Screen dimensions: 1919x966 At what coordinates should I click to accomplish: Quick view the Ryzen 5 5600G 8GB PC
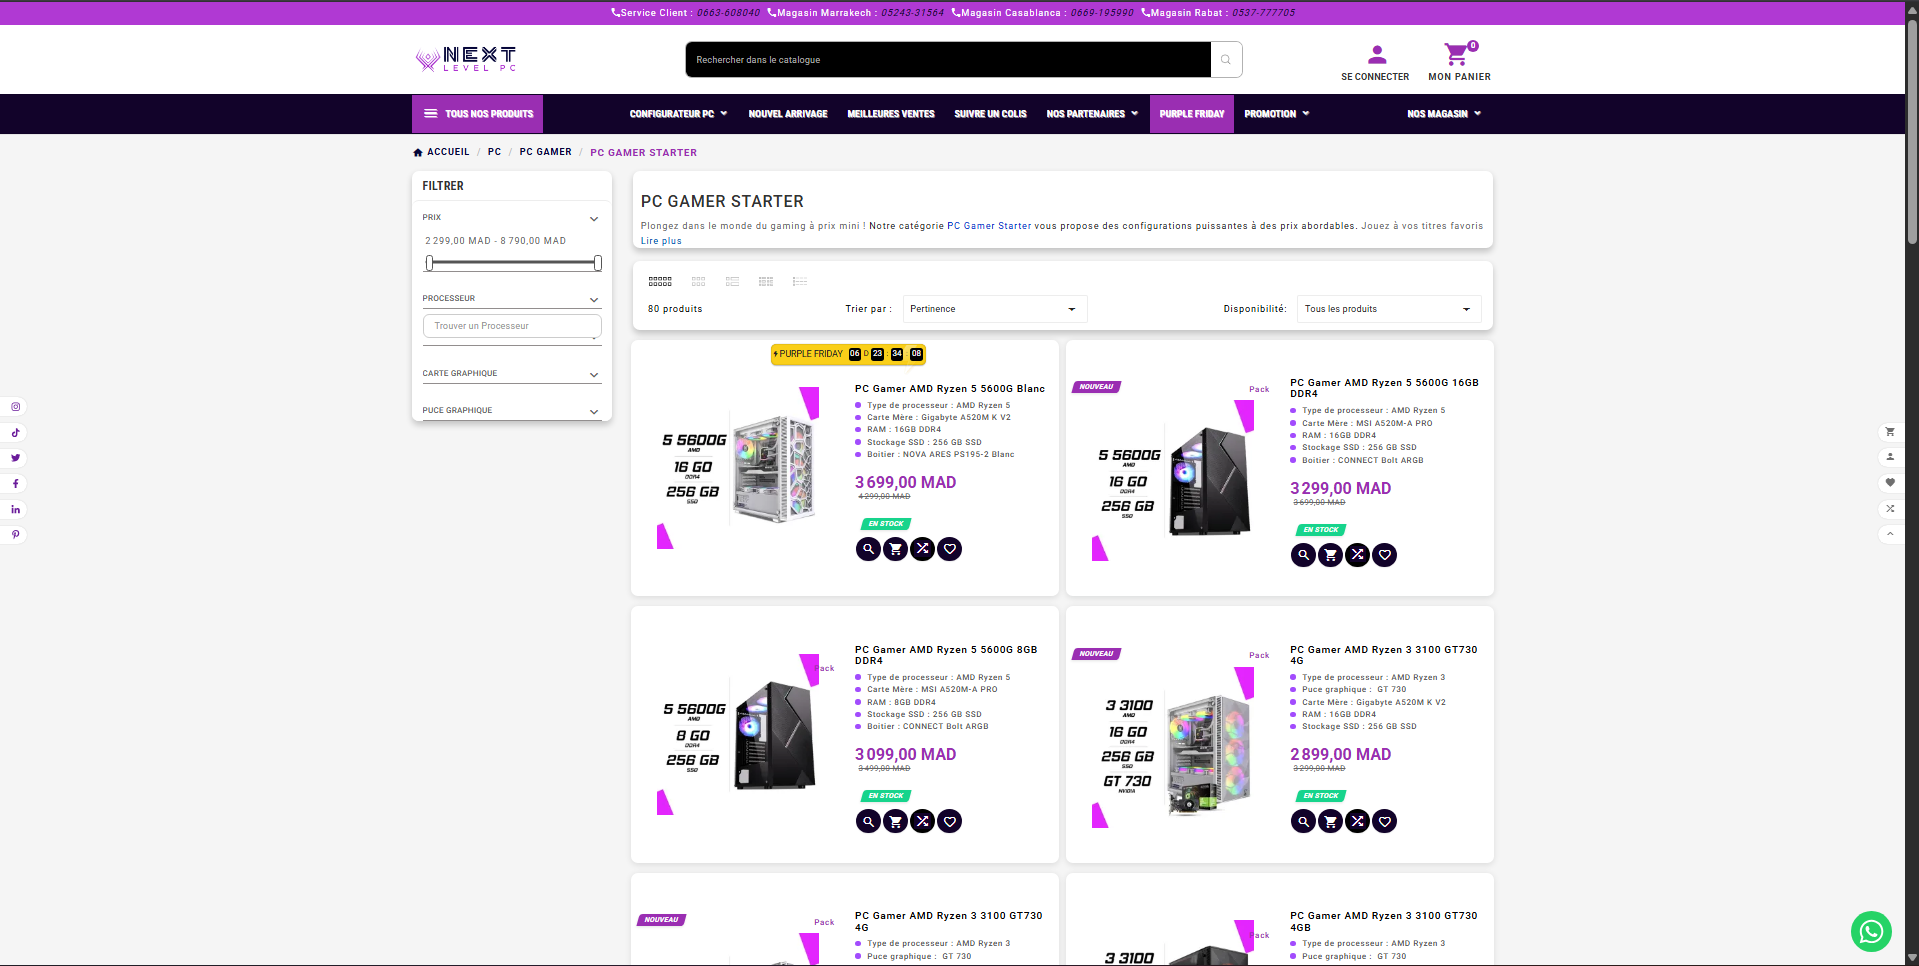[x=868, y=822]
